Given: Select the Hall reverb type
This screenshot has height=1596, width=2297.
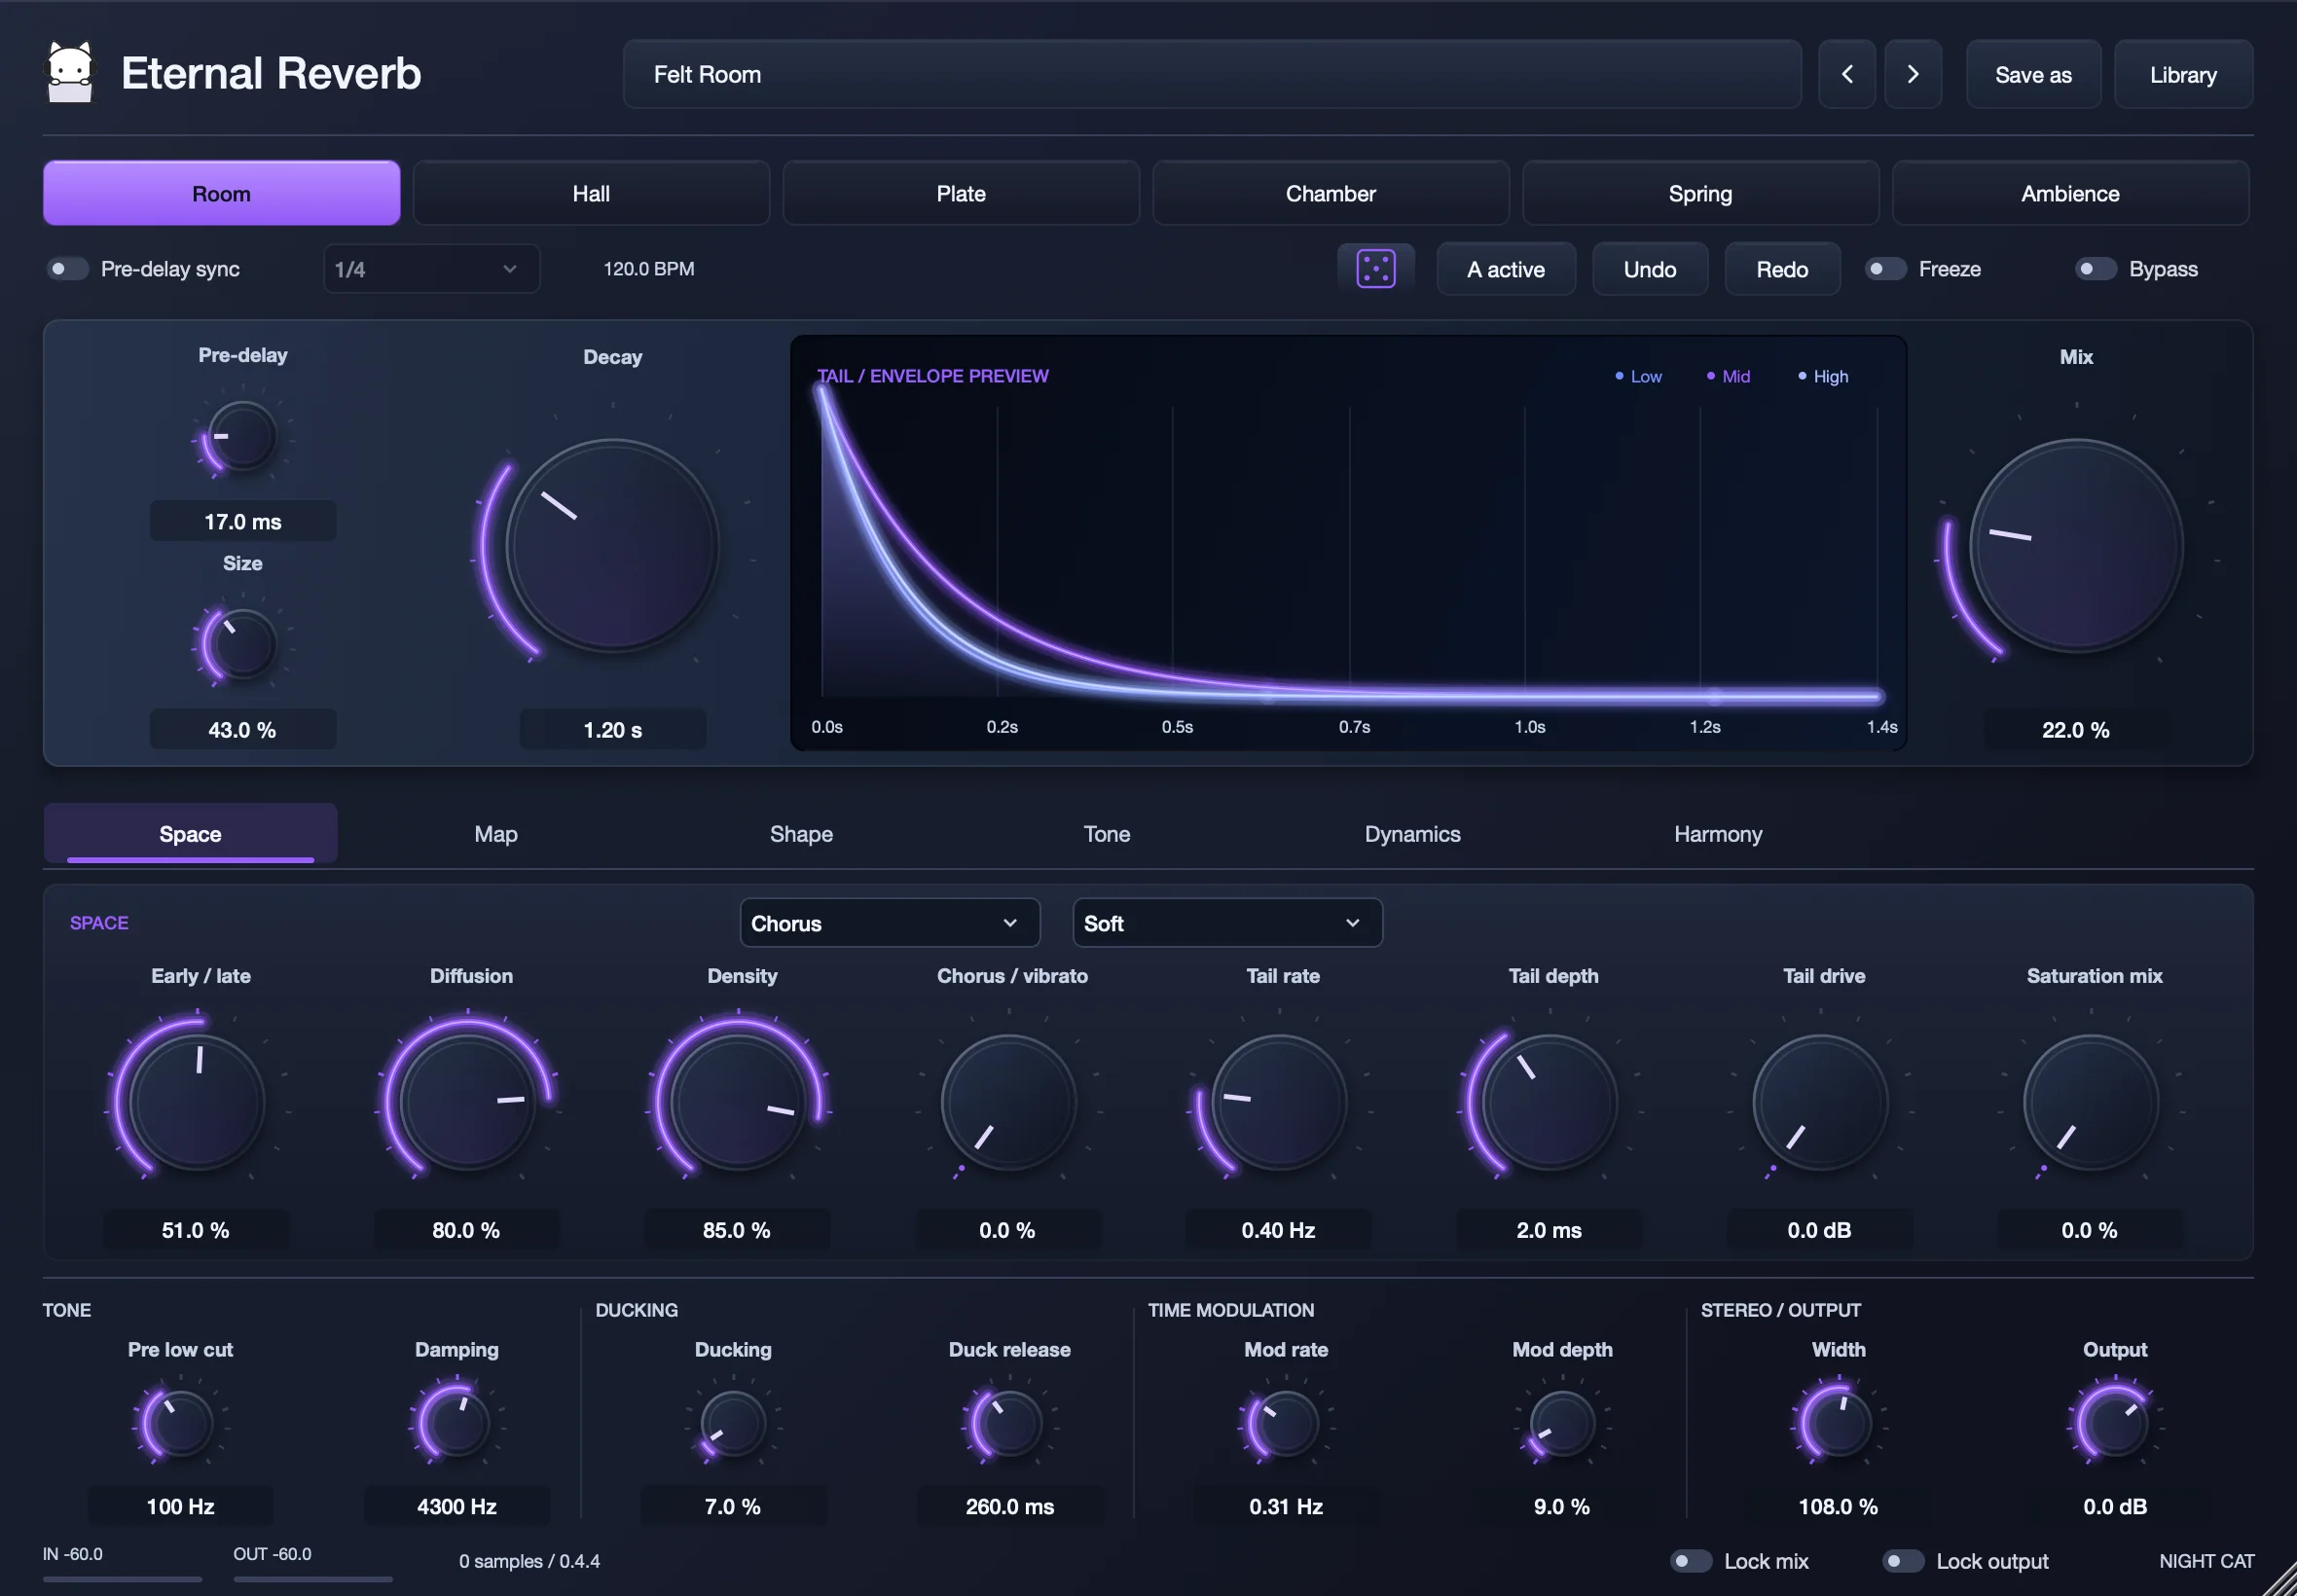Looking at the screenshot, I should tap(591, 193).
